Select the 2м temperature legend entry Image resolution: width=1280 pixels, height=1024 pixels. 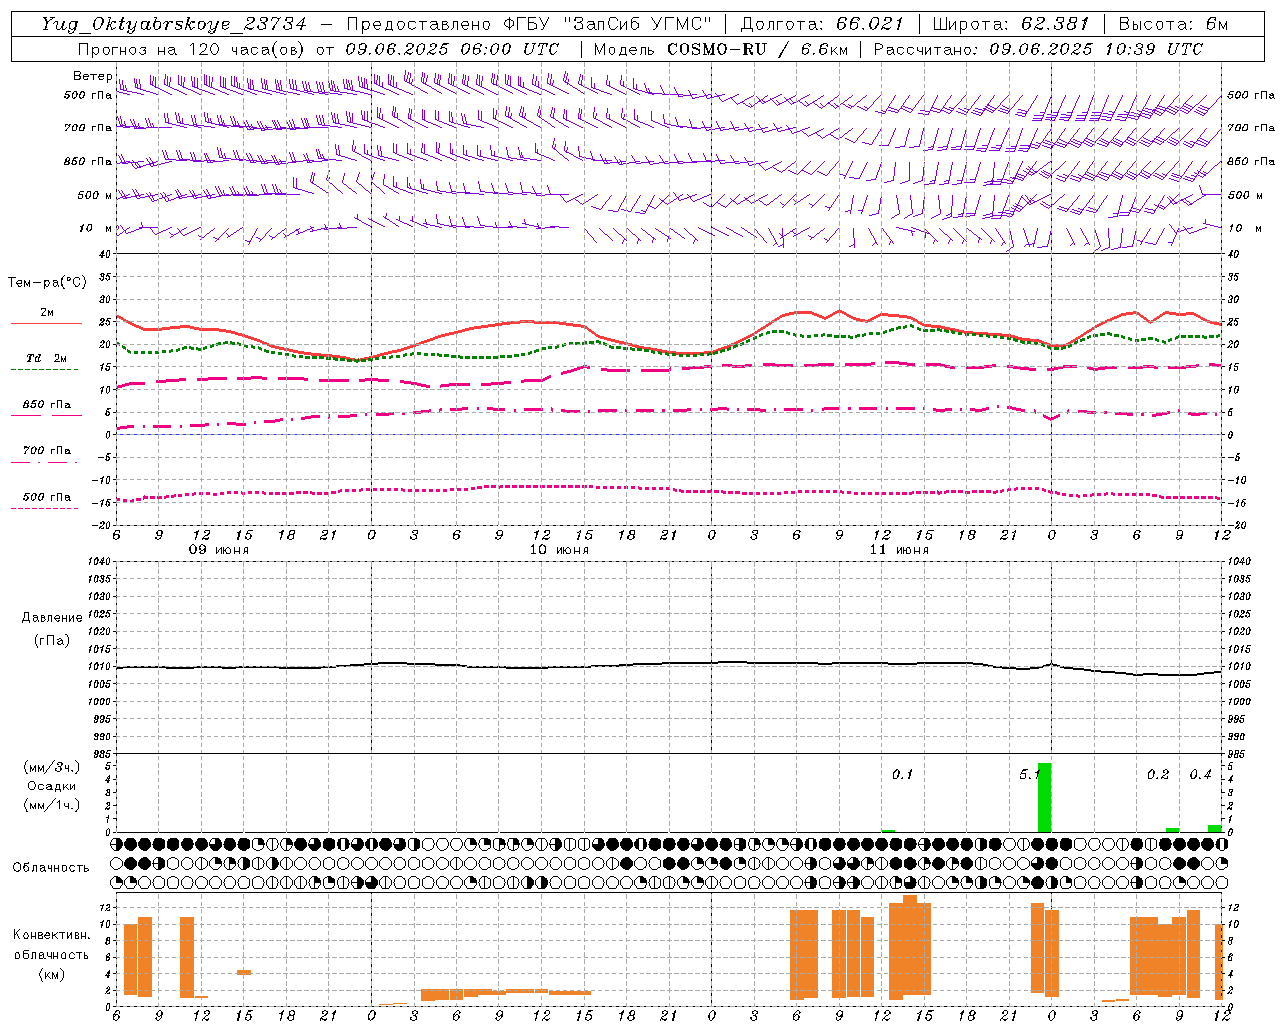[x=47, y=312]
